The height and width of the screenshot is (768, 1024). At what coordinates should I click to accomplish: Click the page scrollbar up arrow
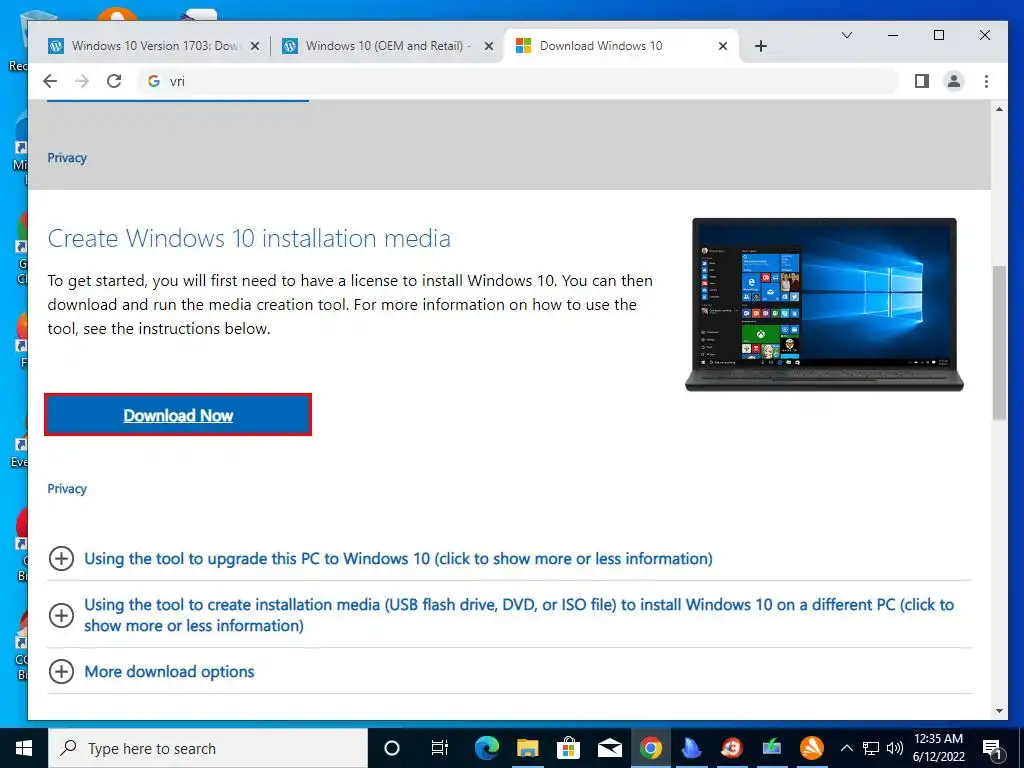[999, 109]
